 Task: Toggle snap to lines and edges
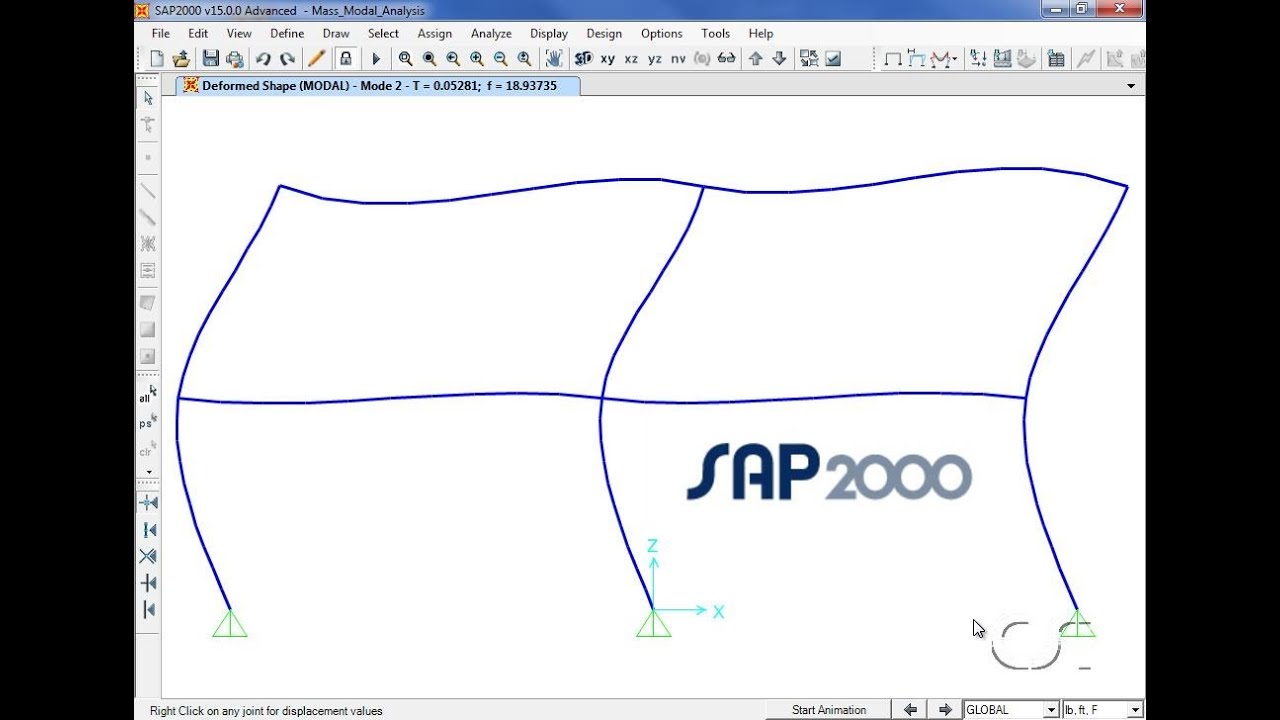tap(148, 609)
